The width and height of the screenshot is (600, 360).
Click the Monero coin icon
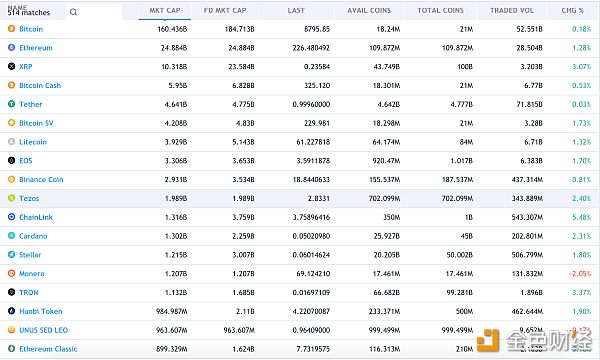click(x=11, y=274)
